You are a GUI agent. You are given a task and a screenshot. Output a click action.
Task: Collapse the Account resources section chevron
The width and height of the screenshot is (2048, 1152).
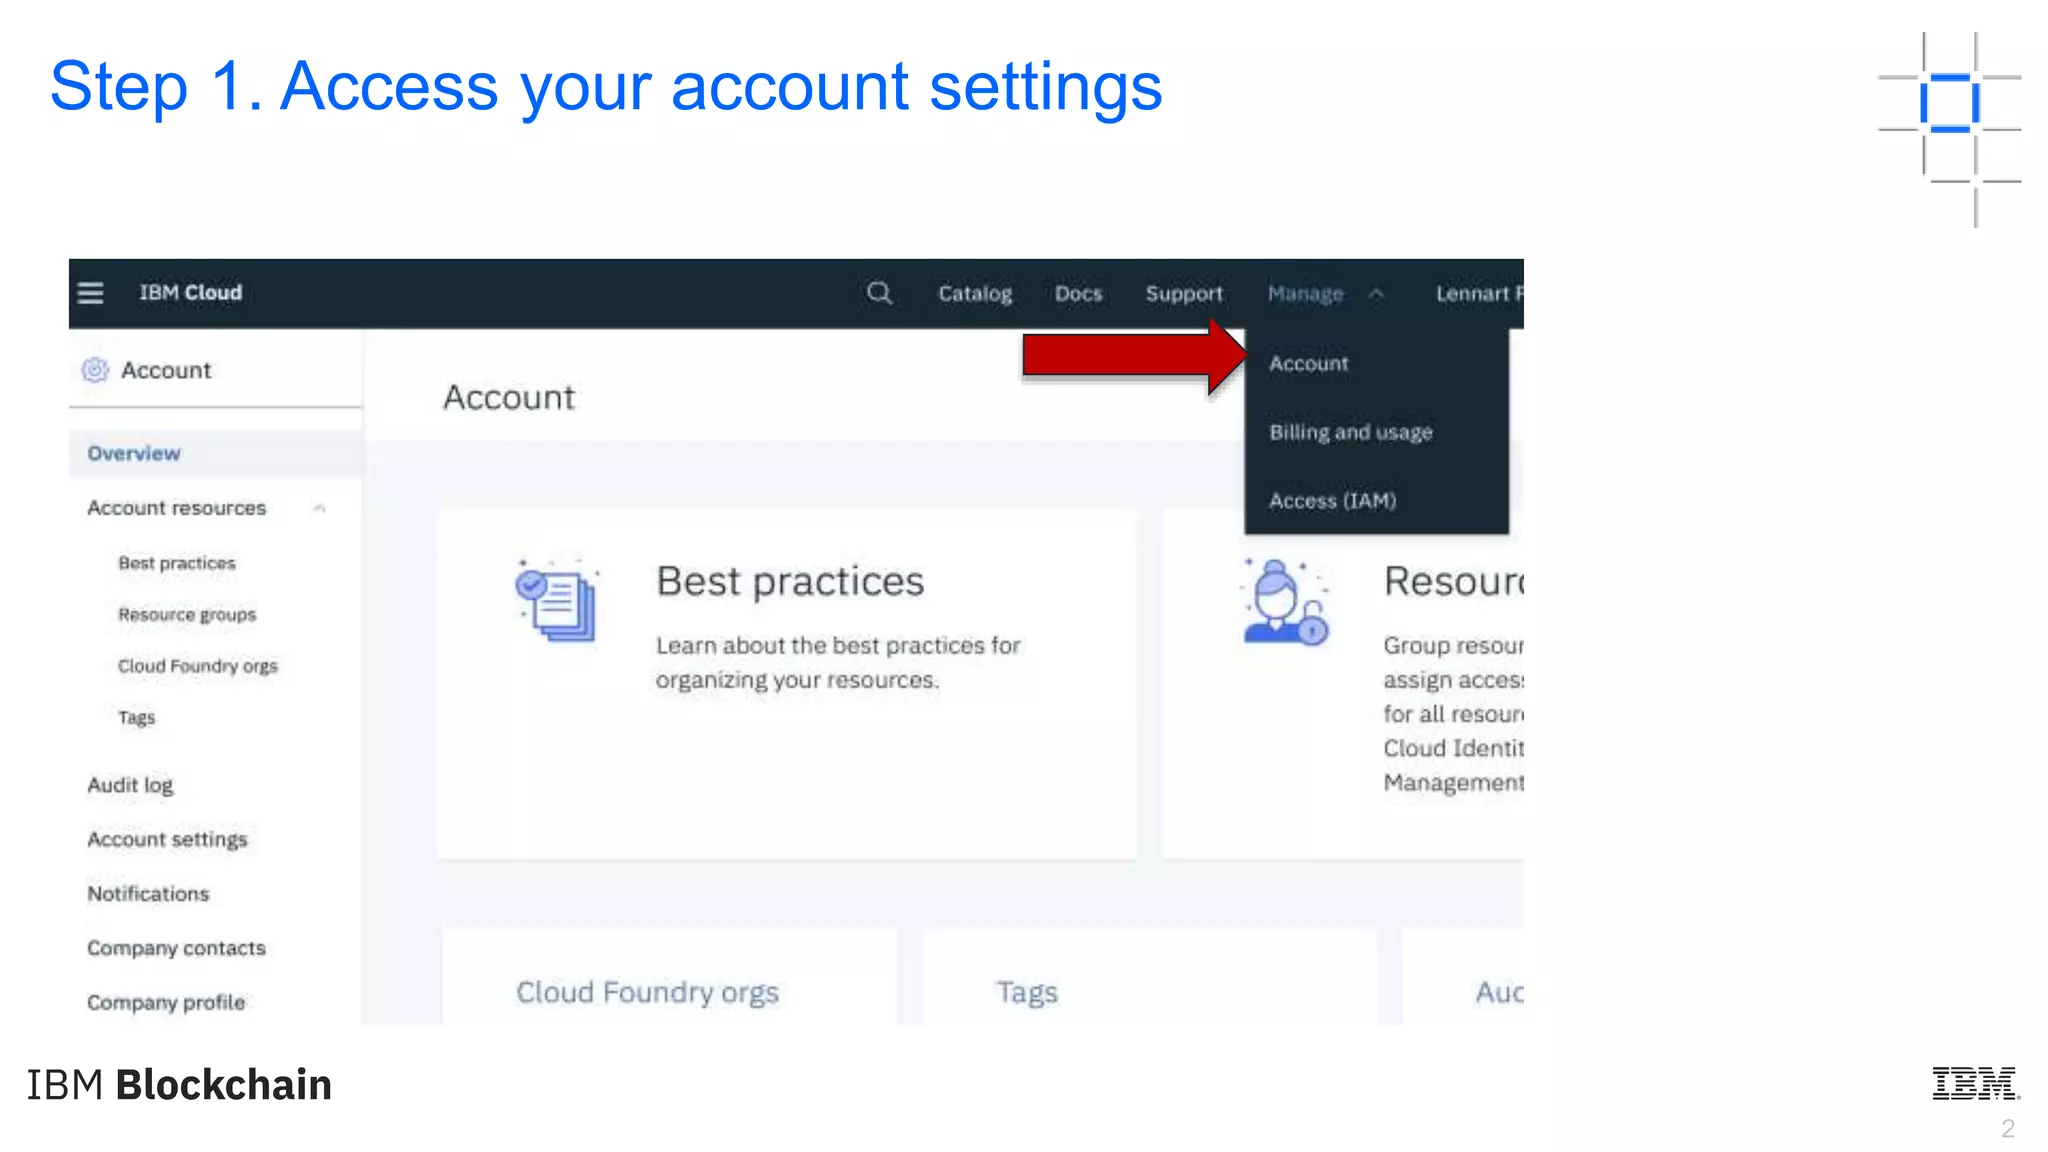[x=320, y=508]
